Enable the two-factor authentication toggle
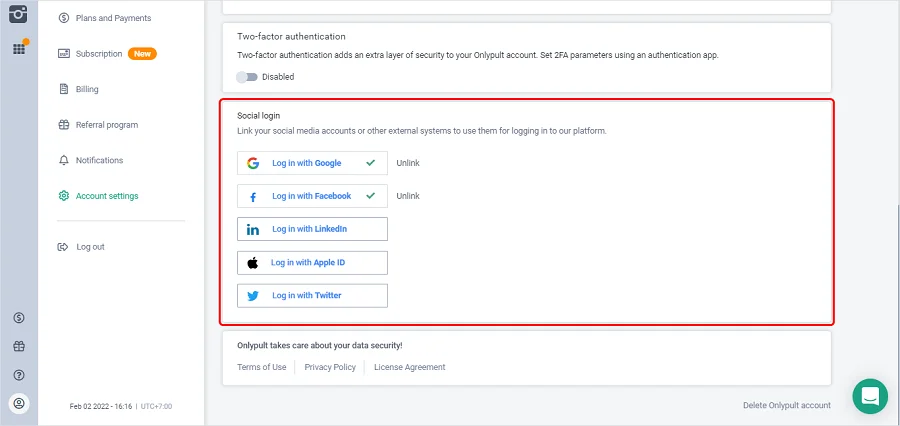Viewport: 900px width, 426px height. point(247,77)
